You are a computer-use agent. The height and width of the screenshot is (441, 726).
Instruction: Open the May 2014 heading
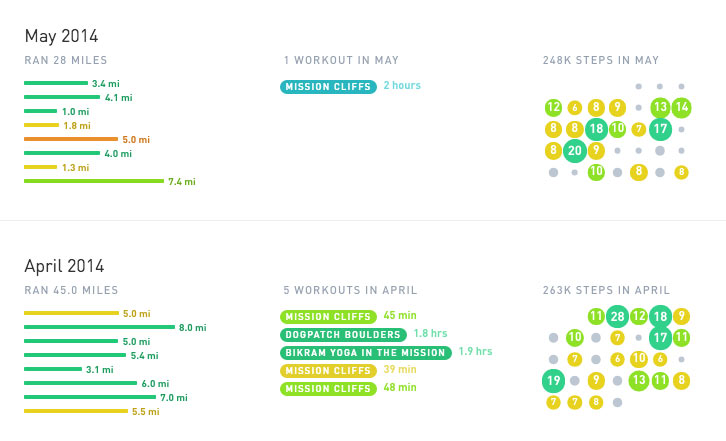click(61, 36)
